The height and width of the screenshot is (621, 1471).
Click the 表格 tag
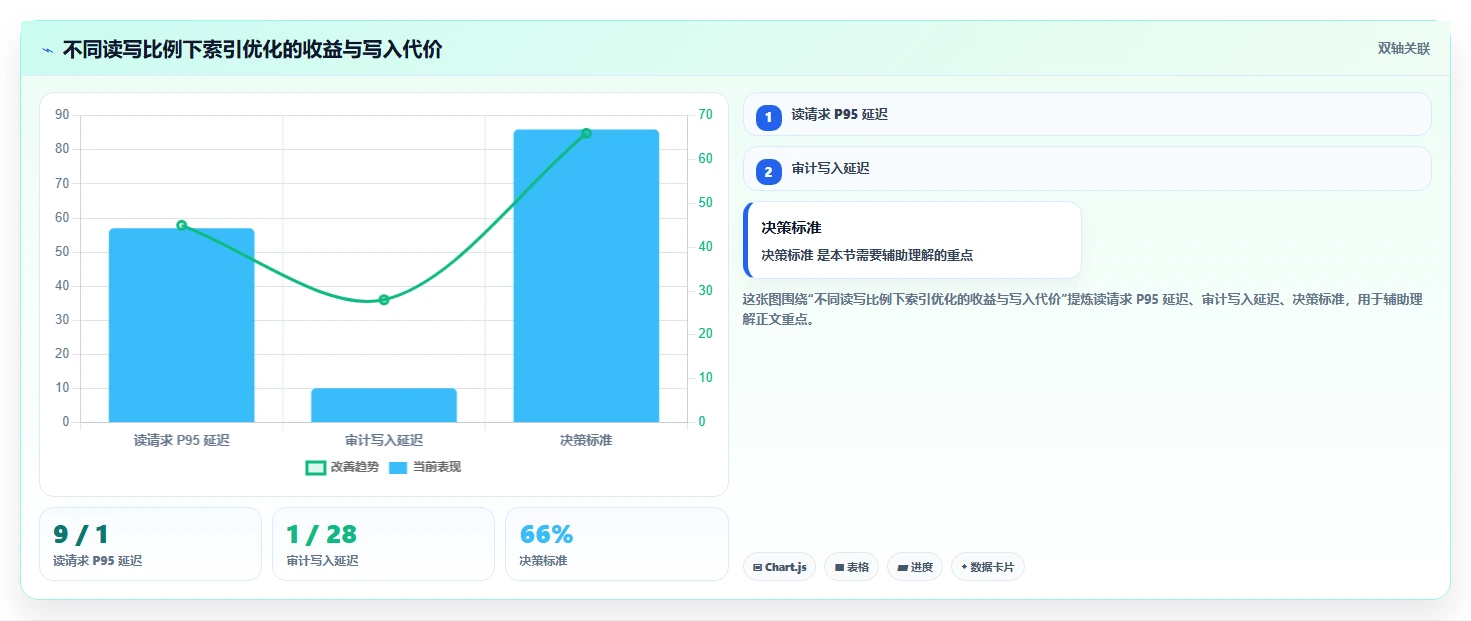point(851,567)
